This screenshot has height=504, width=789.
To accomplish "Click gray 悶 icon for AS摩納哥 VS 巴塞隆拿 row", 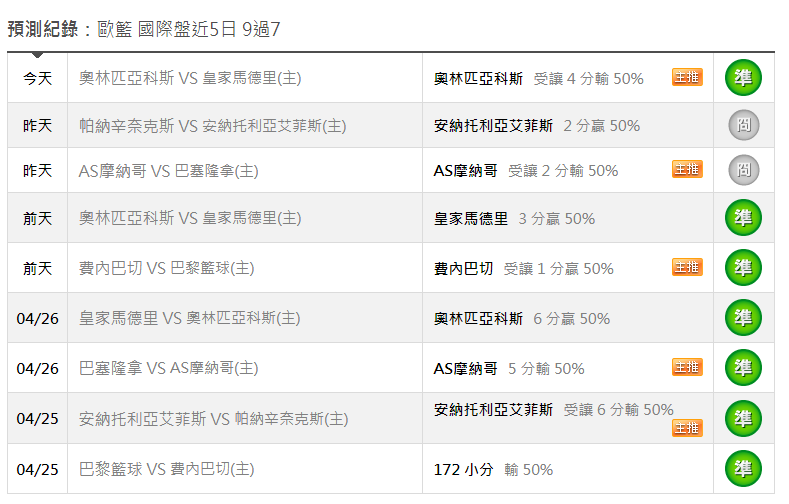I will click(743, 170).
